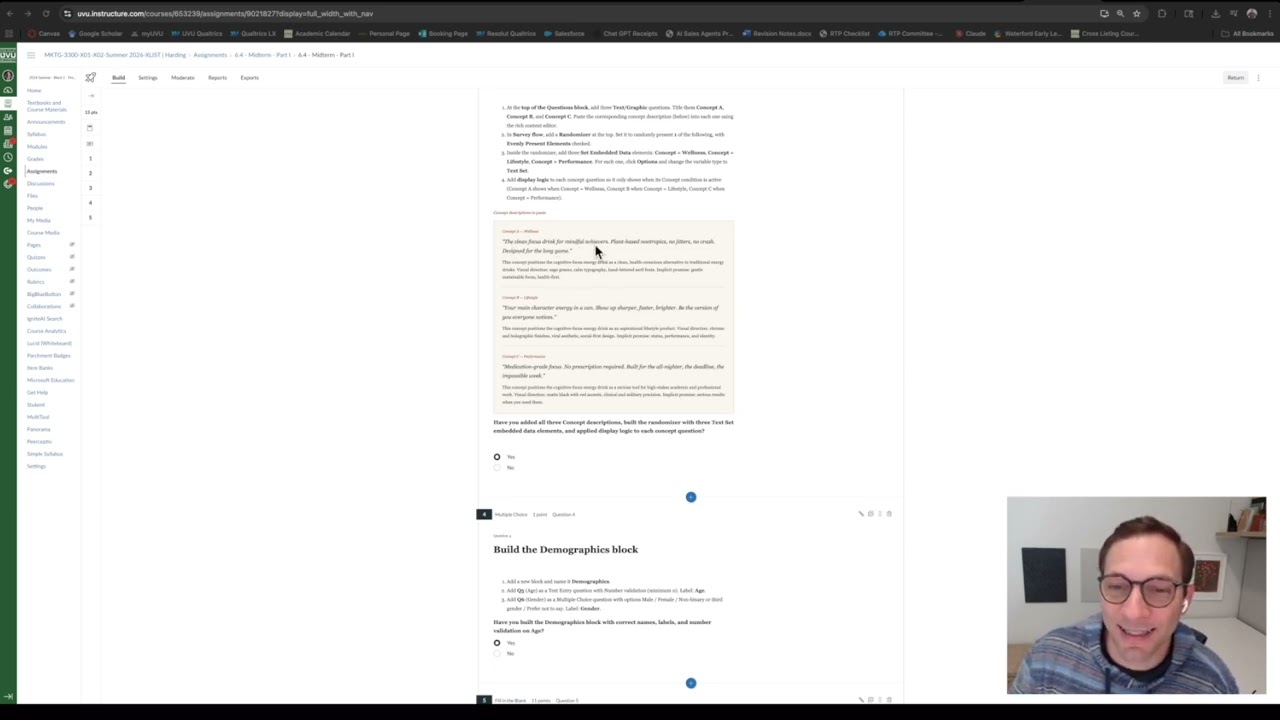
Task: Toggle visibility icon beside Outcomes
Action: pos(72,269)
